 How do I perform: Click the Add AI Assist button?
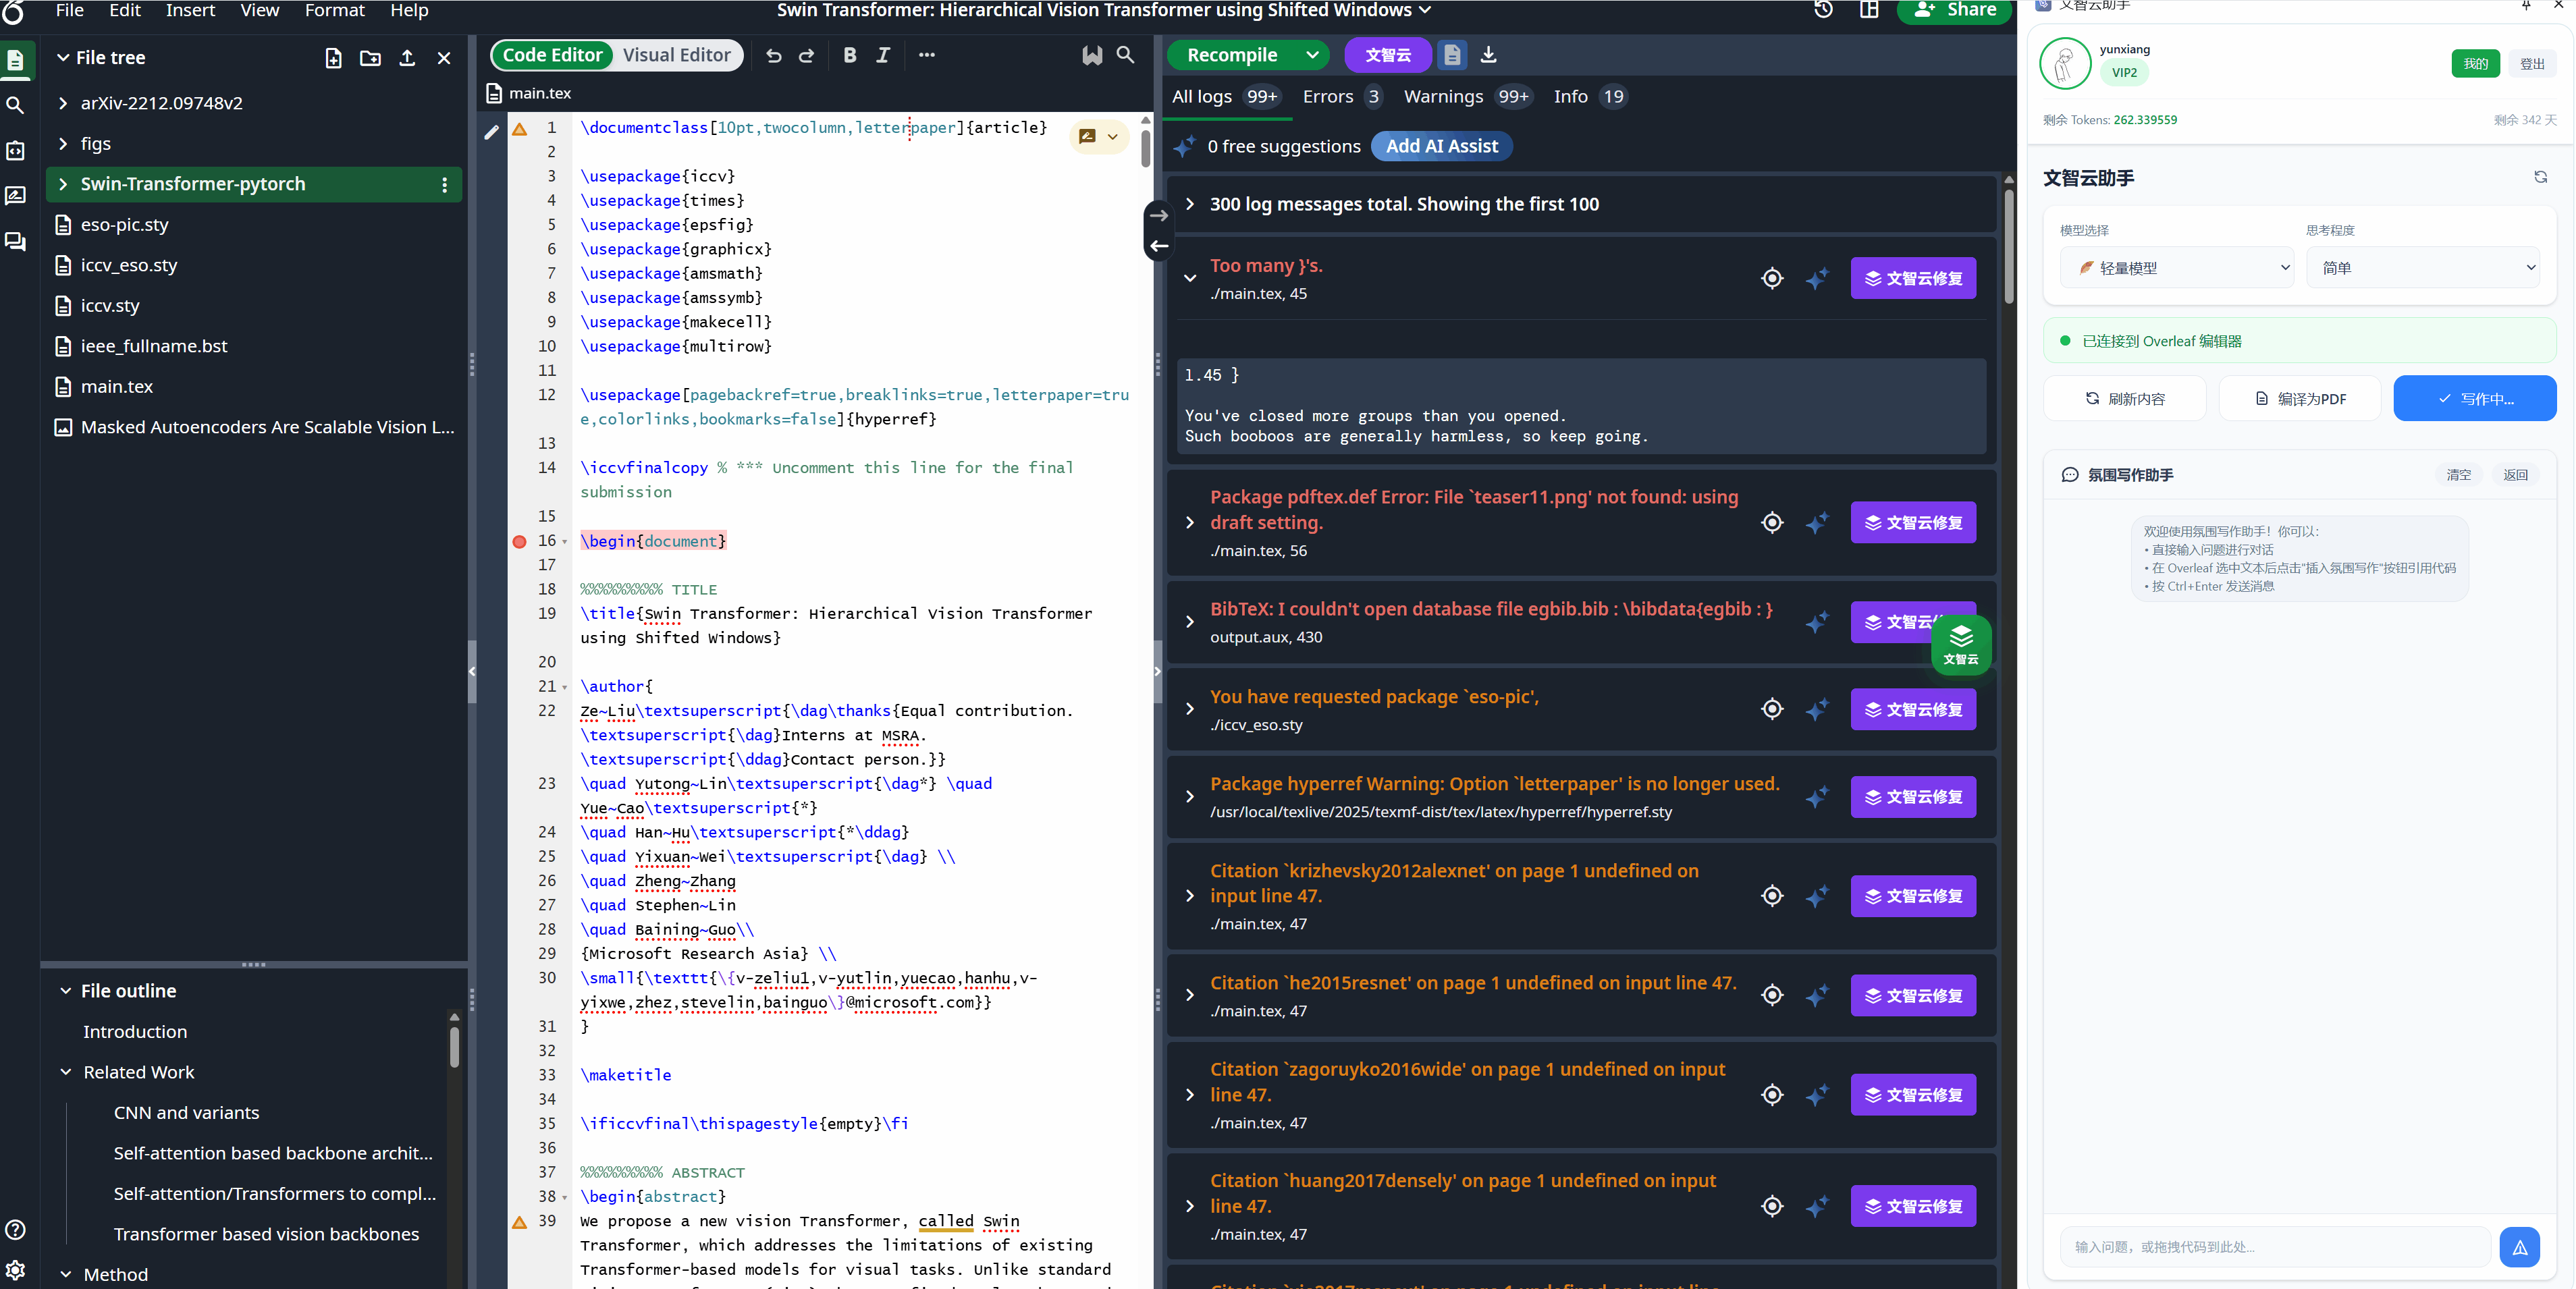(x=1441, y=147)
